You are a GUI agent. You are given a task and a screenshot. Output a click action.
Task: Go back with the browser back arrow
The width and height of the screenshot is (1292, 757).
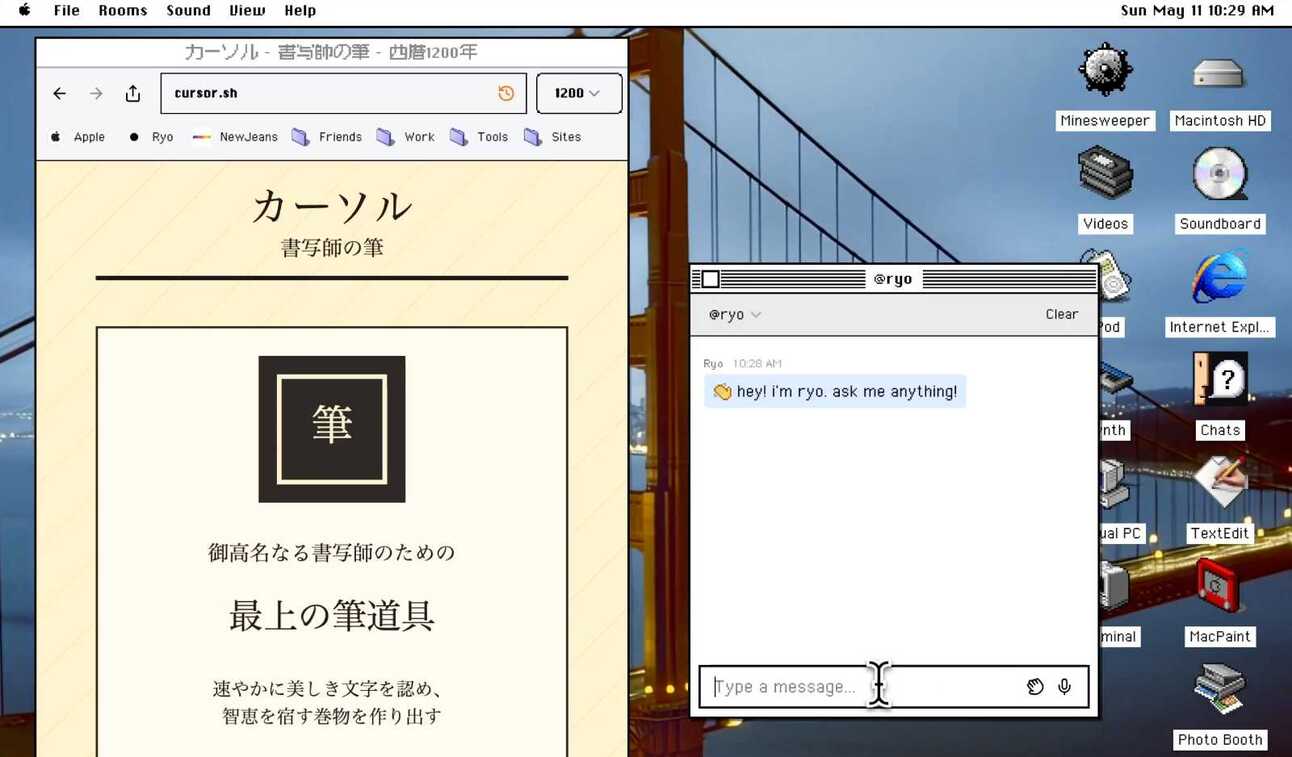(60, 93)
